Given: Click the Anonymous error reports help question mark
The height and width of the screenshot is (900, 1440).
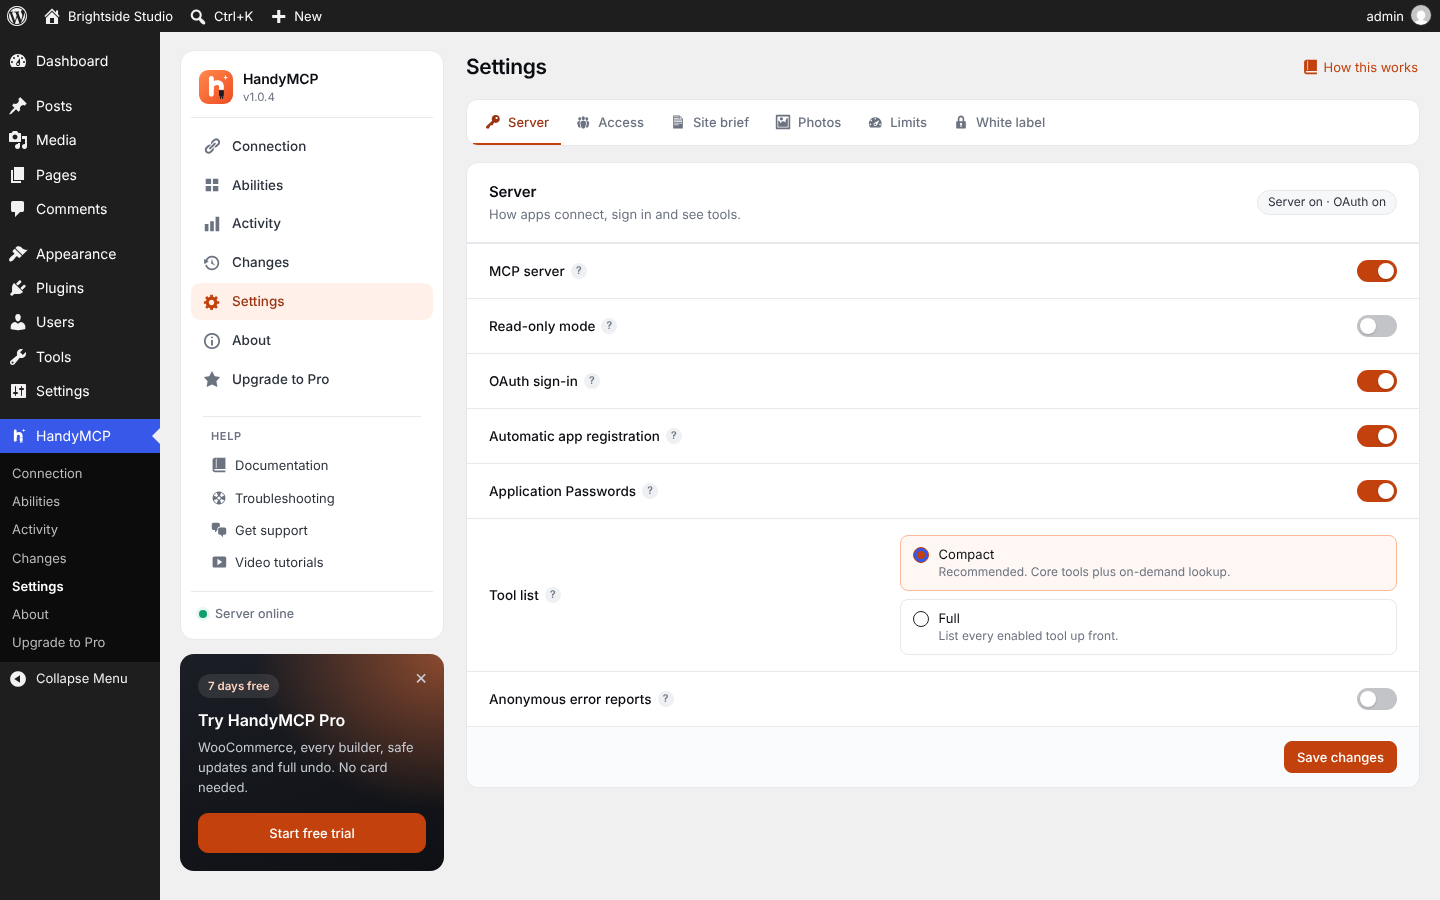Looking at the screenshot, I should (x=666, y=699).
